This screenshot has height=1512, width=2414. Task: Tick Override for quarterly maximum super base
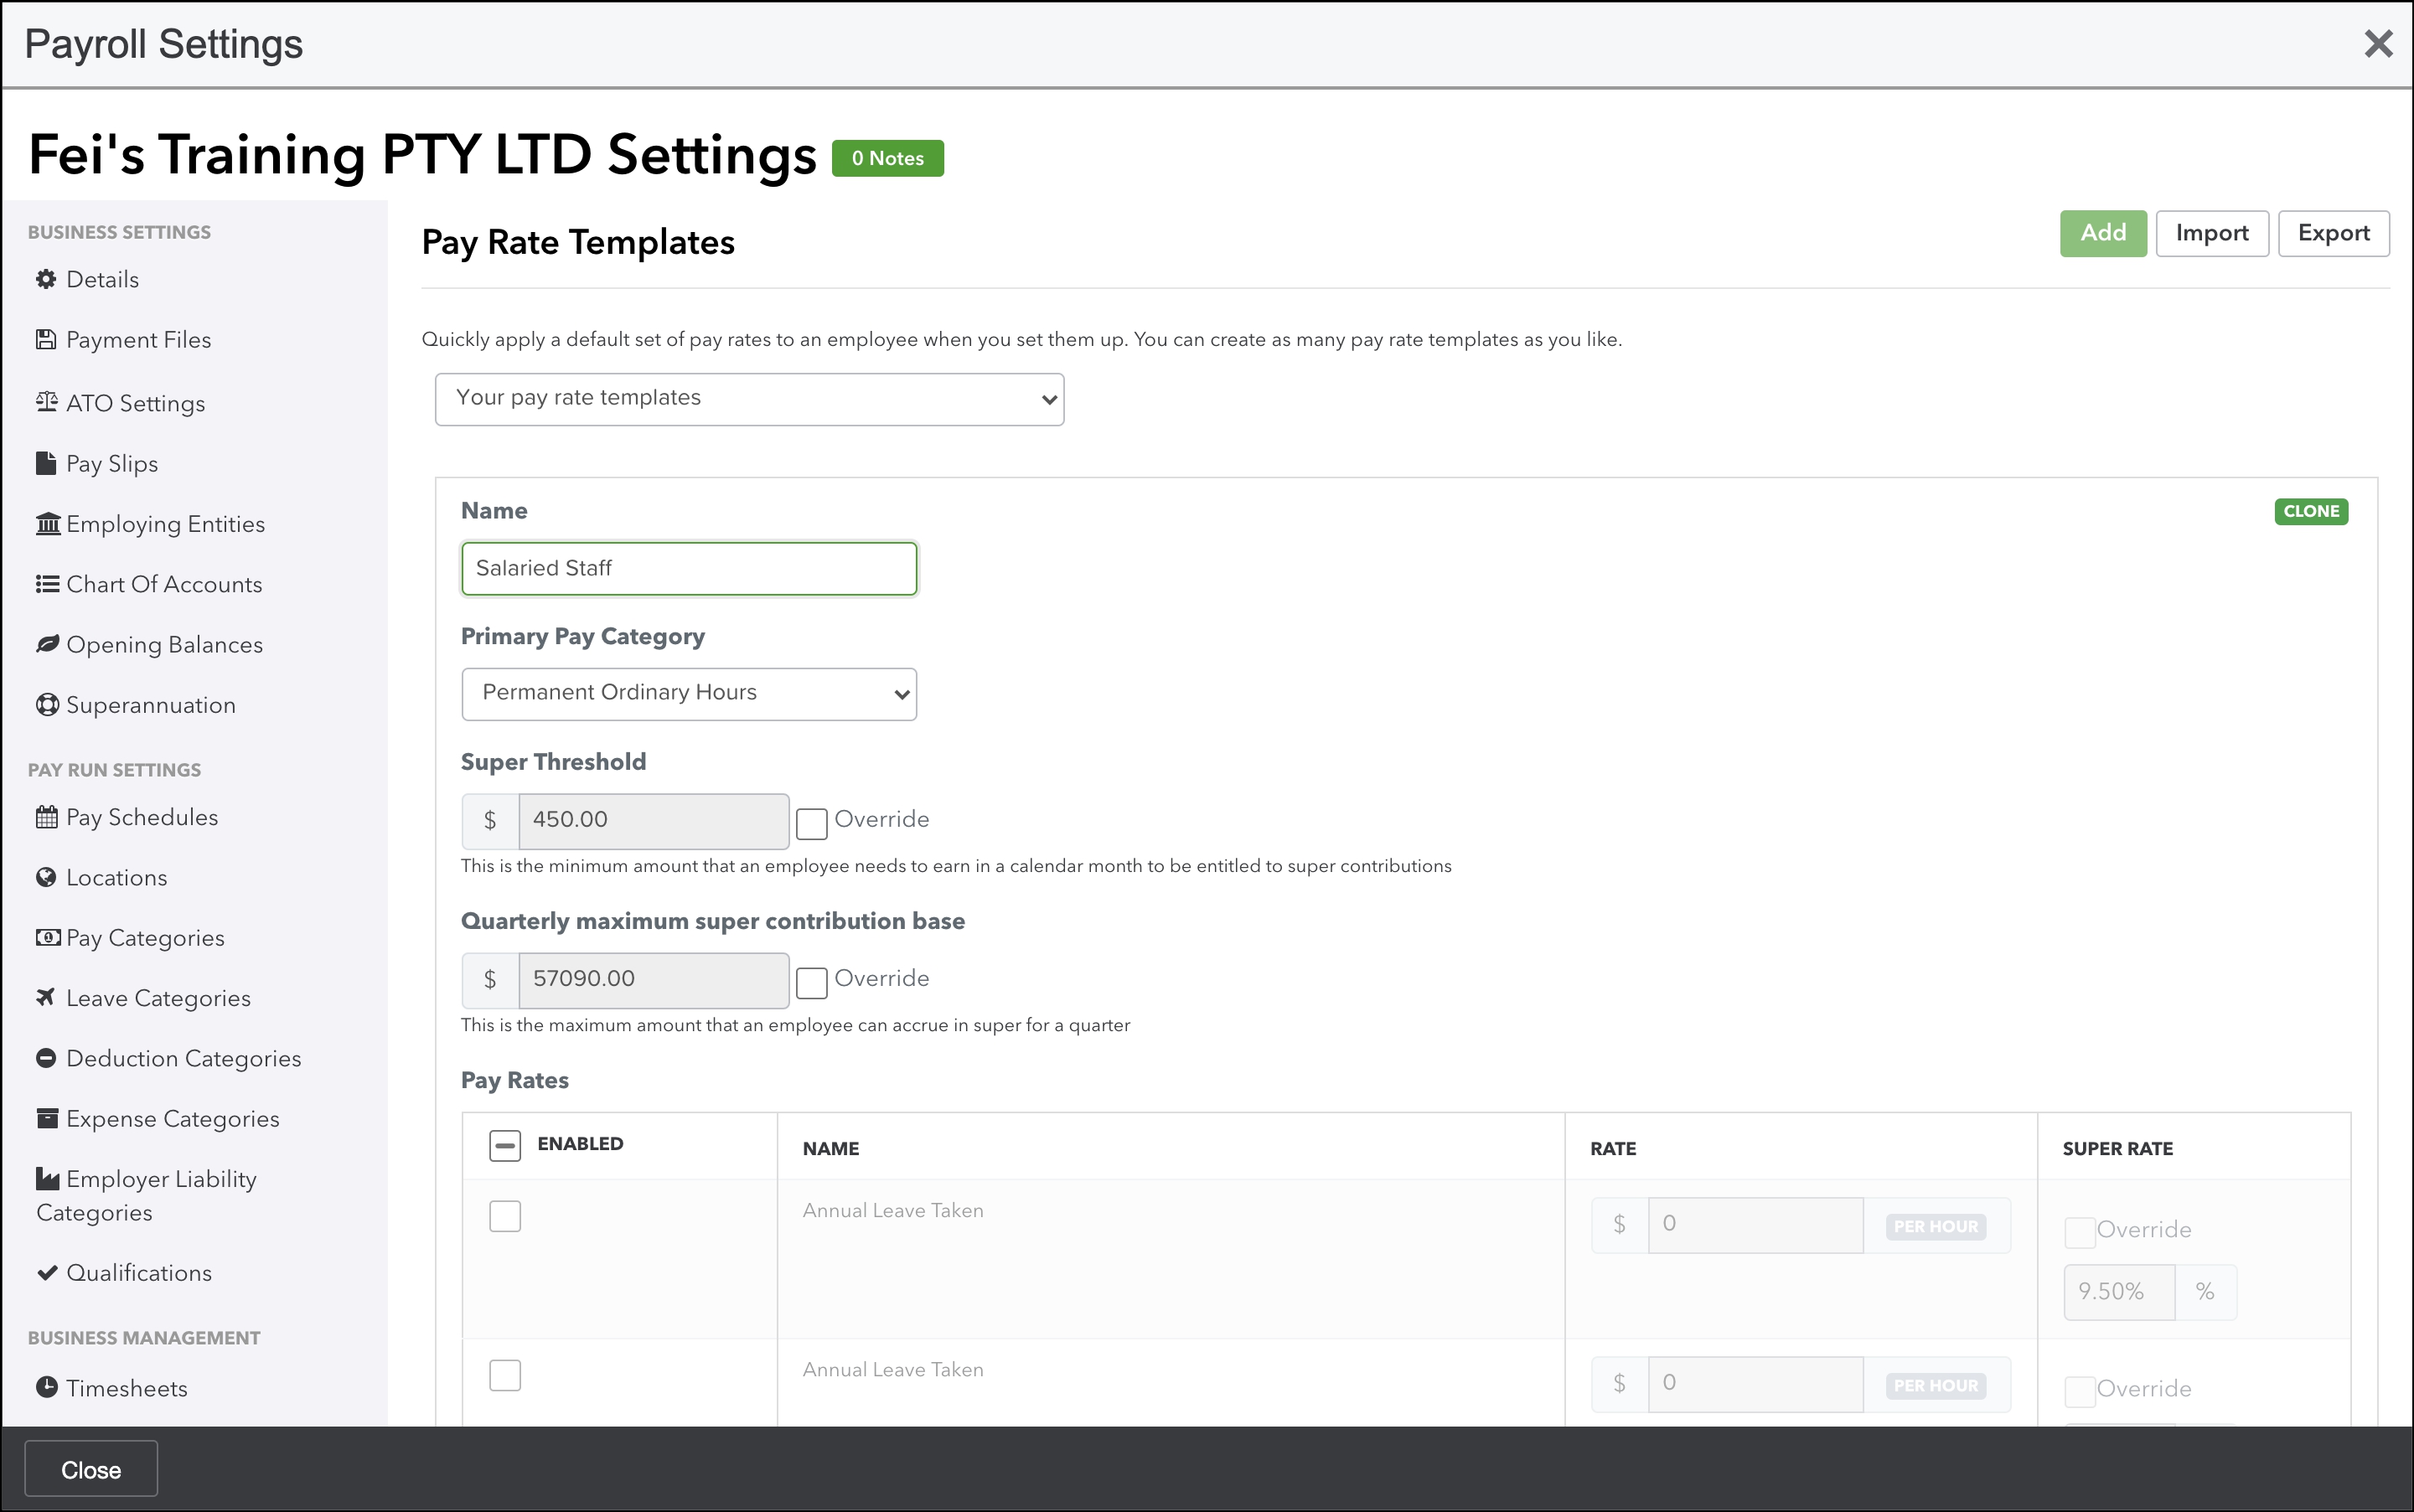811,983
